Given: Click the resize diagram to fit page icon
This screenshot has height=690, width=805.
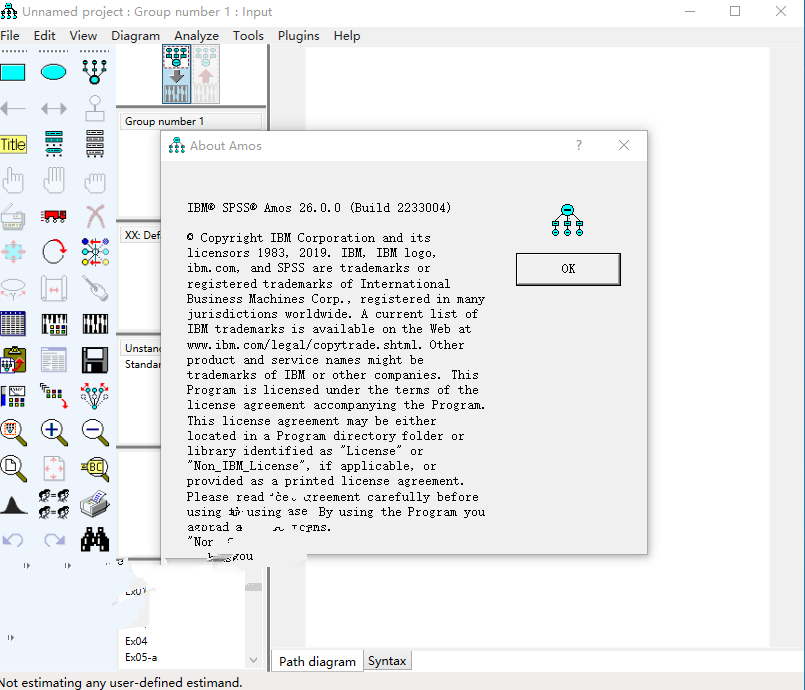Looking at the screenshot, I should coord(53,469).
